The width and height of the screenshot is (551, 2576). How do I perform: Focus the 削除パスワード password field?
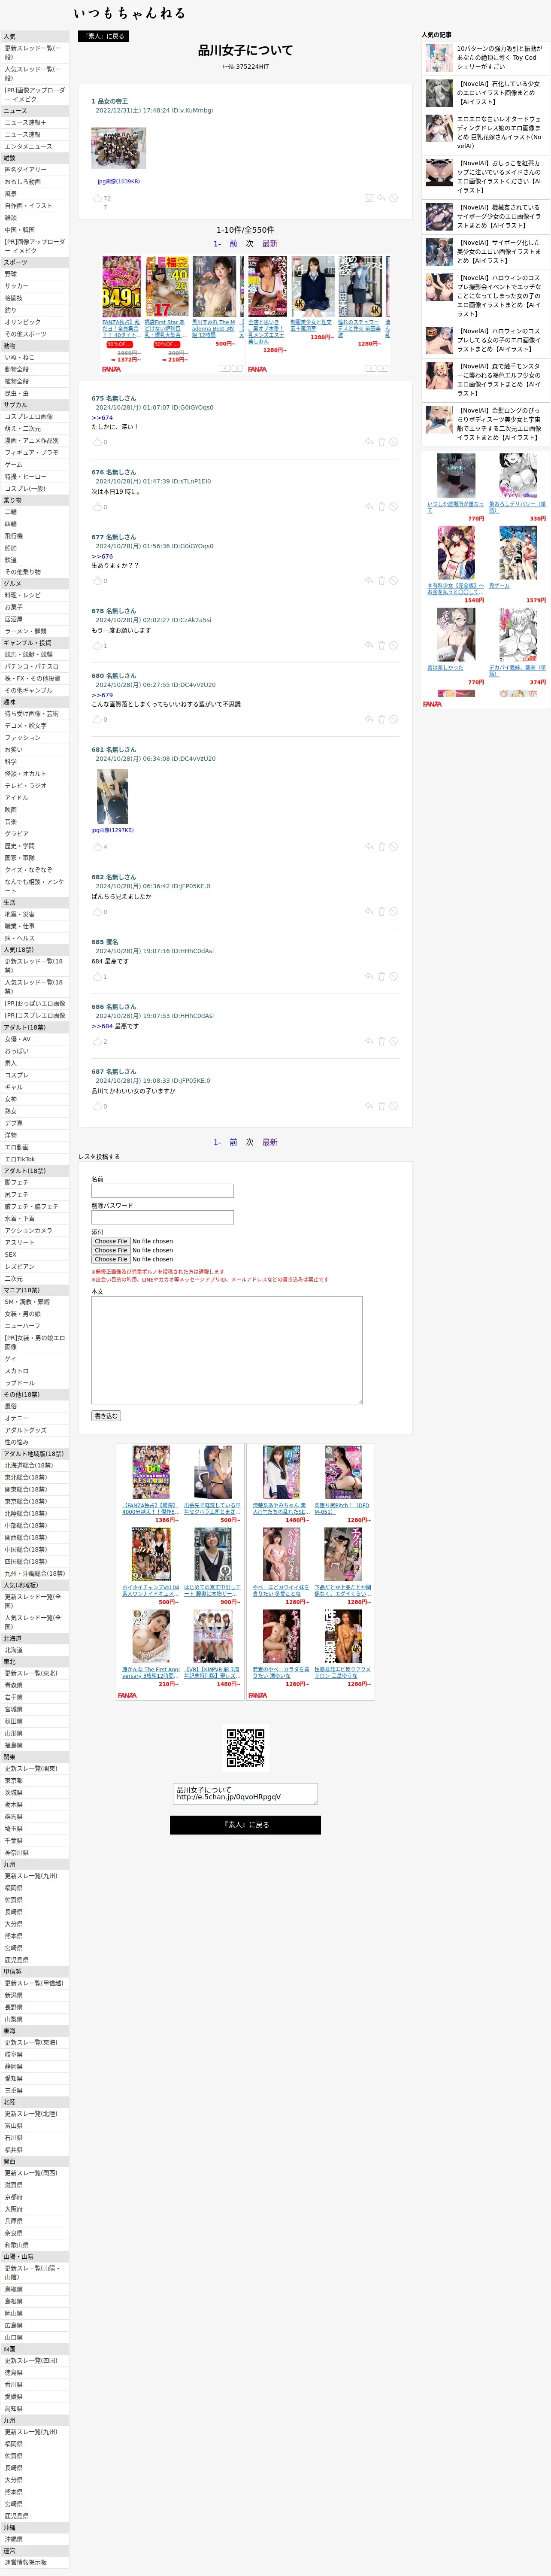(162, 1217)
